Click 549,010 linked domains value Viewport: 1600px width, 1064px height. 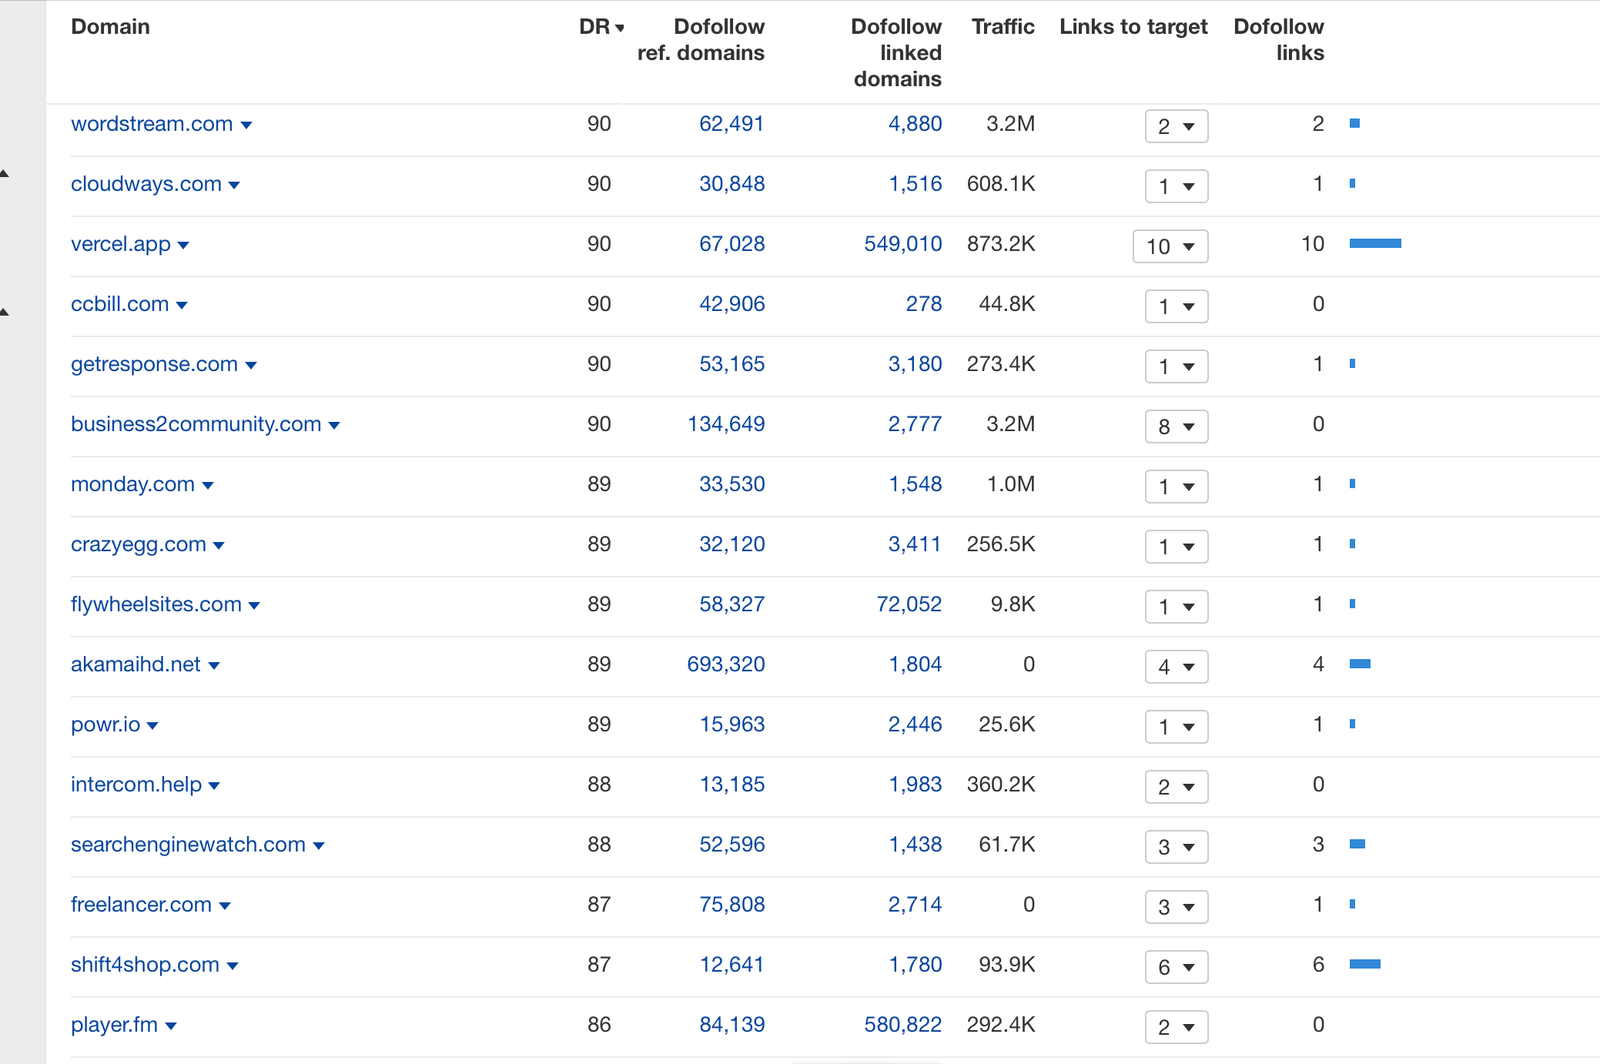click(903, 244)
